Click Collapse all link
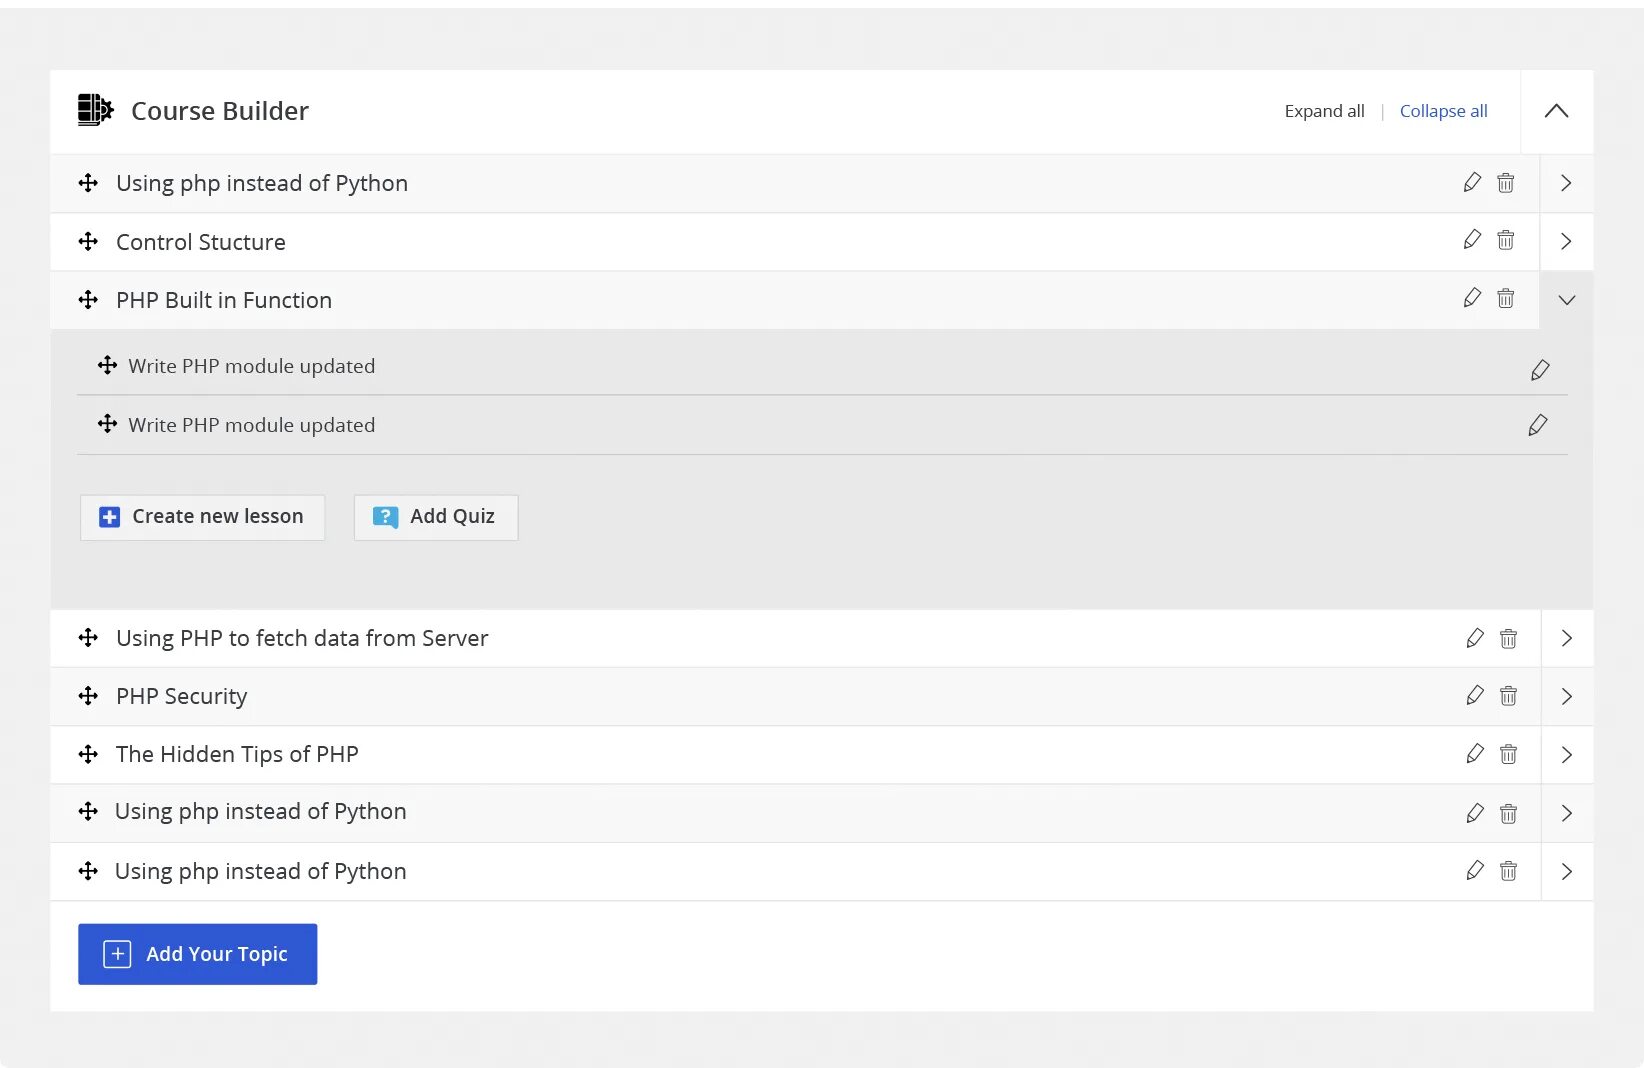This screenshot has height=1068, width=1644. click(x=1443, y=111)
